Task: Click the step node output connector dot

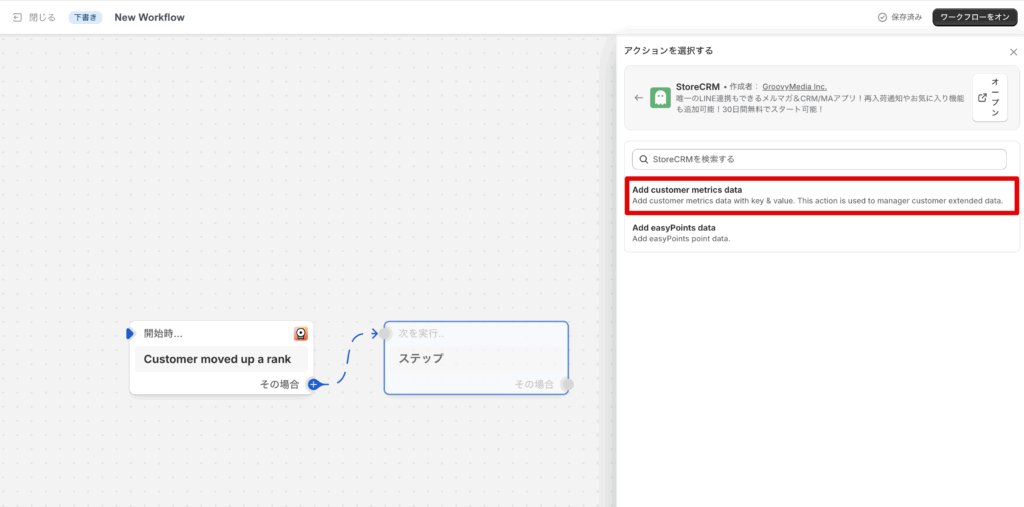Action: [x=567, y=384]
